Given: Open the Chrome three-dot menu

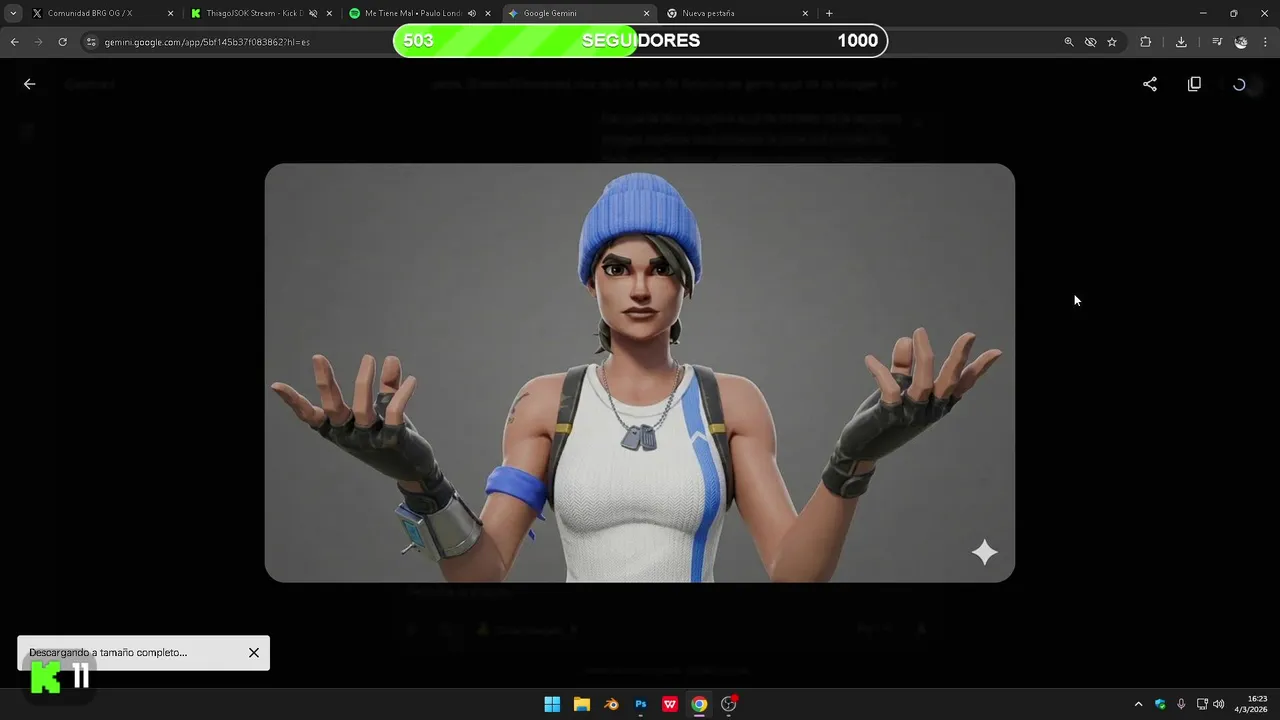Looking at the screenshot, I should 1266,42.
